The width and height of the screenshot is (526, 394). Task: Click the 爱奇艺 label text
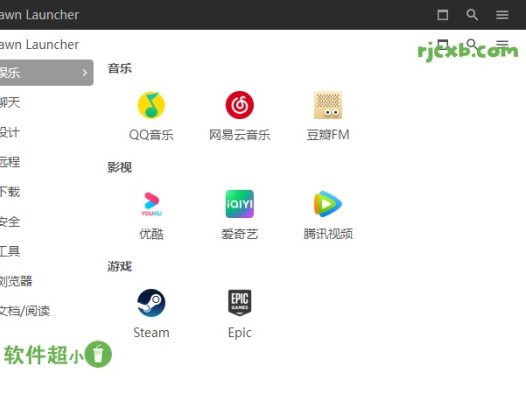[x=240, y=234]
